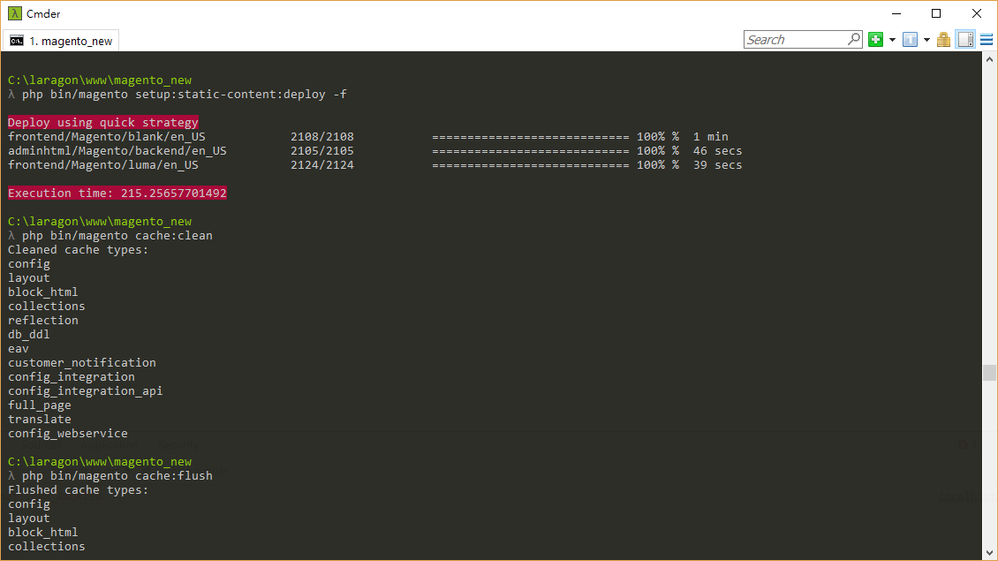This screenshot has width=998, height=561.
Task: Switch to the 1. magento_new tab
Action: 70,40
